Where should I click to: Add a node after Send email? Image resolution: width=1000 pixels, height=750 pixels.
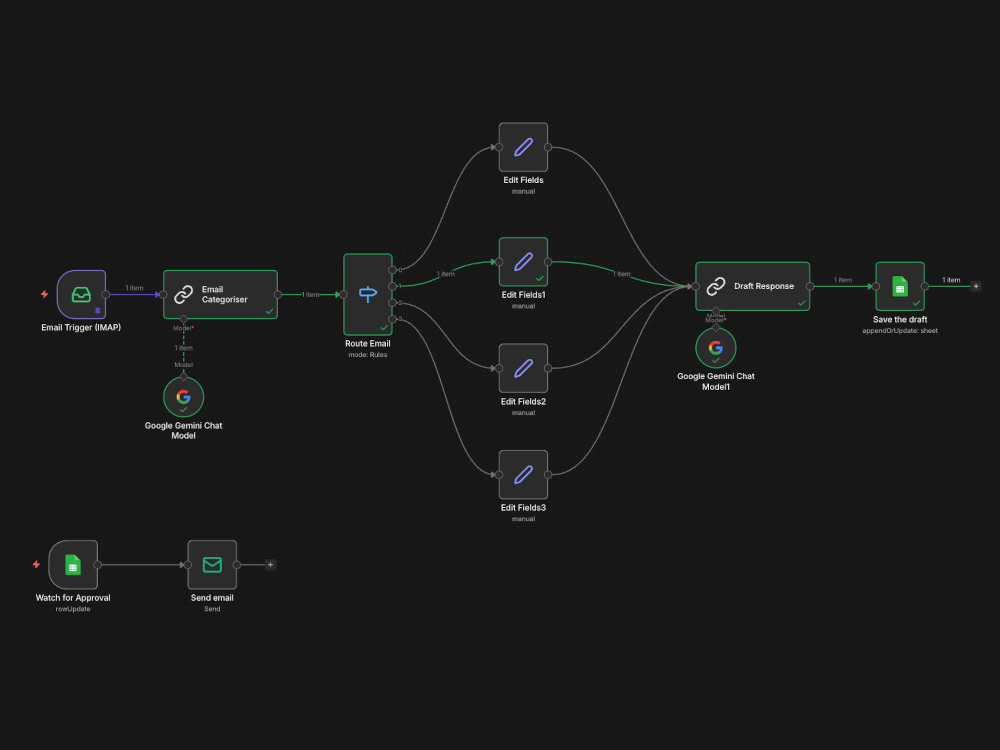(270, 564)
